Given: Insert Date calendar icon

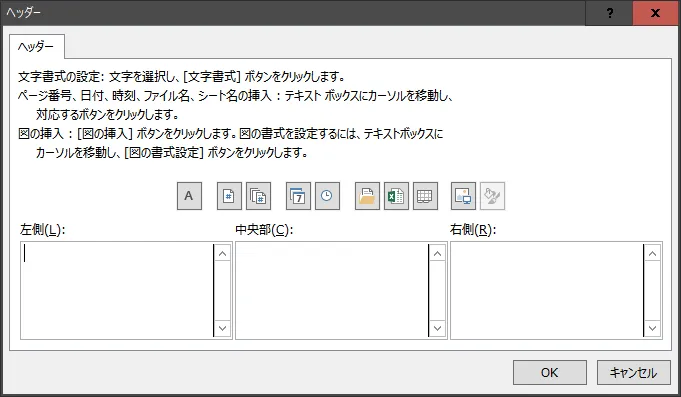Looking at the screenshot, I should click(298, 196).
